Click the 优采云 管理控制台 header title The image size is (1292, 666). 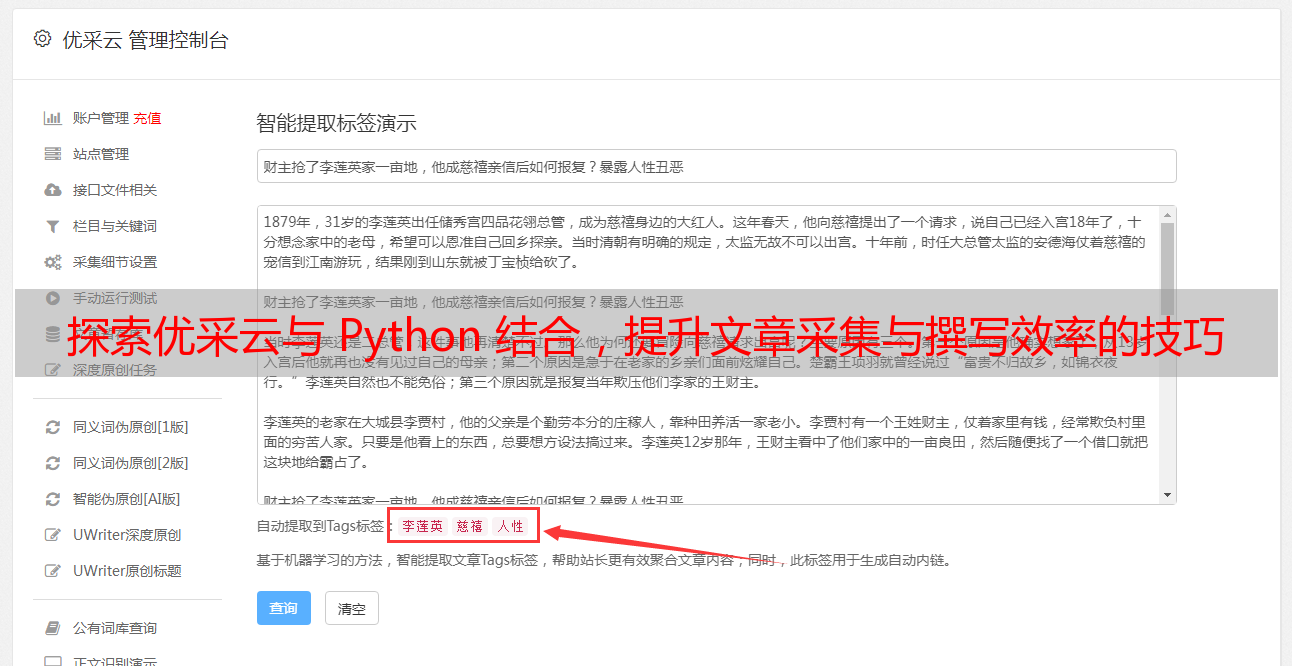pos(145,40)
